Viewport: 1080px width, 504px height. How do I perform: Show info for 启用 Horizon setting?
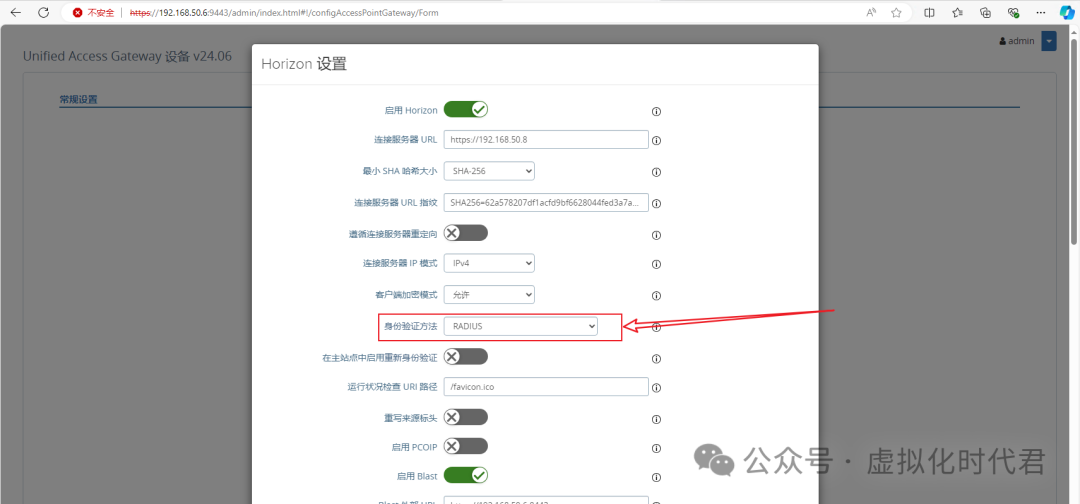[656, 112]
